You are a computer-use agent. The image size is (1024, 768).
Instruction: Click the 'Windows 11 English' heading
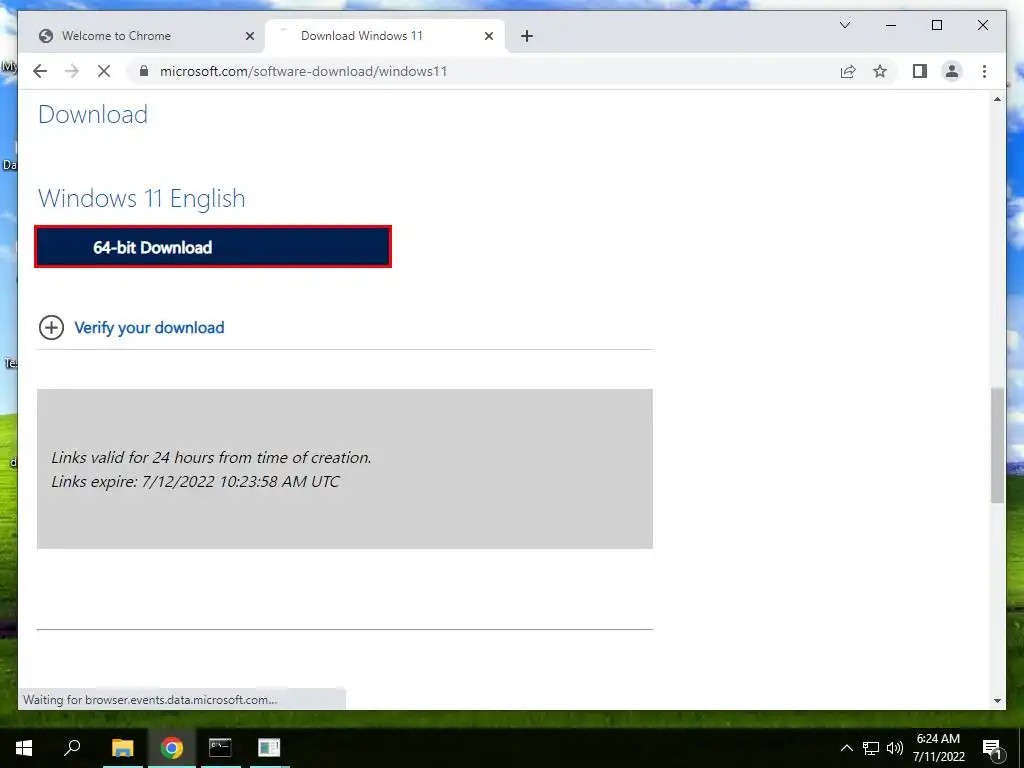click(x=142, y=199)
